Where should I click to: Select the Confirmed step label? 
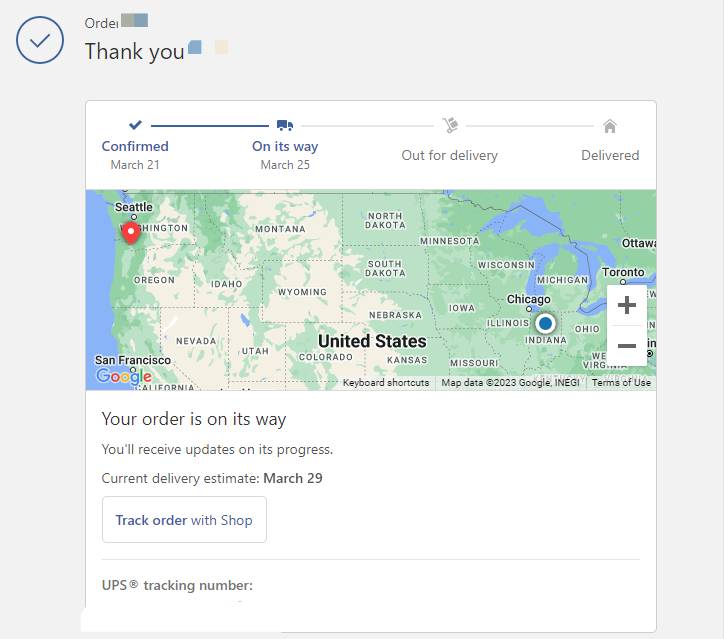click(135, 146)
